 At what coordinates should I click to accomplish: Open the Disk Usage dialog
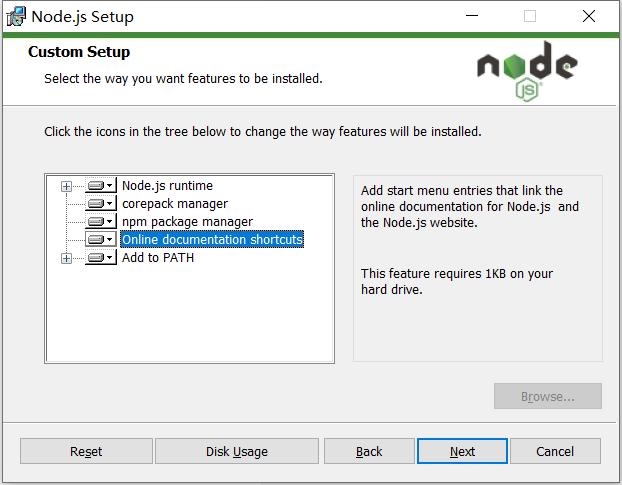[237, 451]
